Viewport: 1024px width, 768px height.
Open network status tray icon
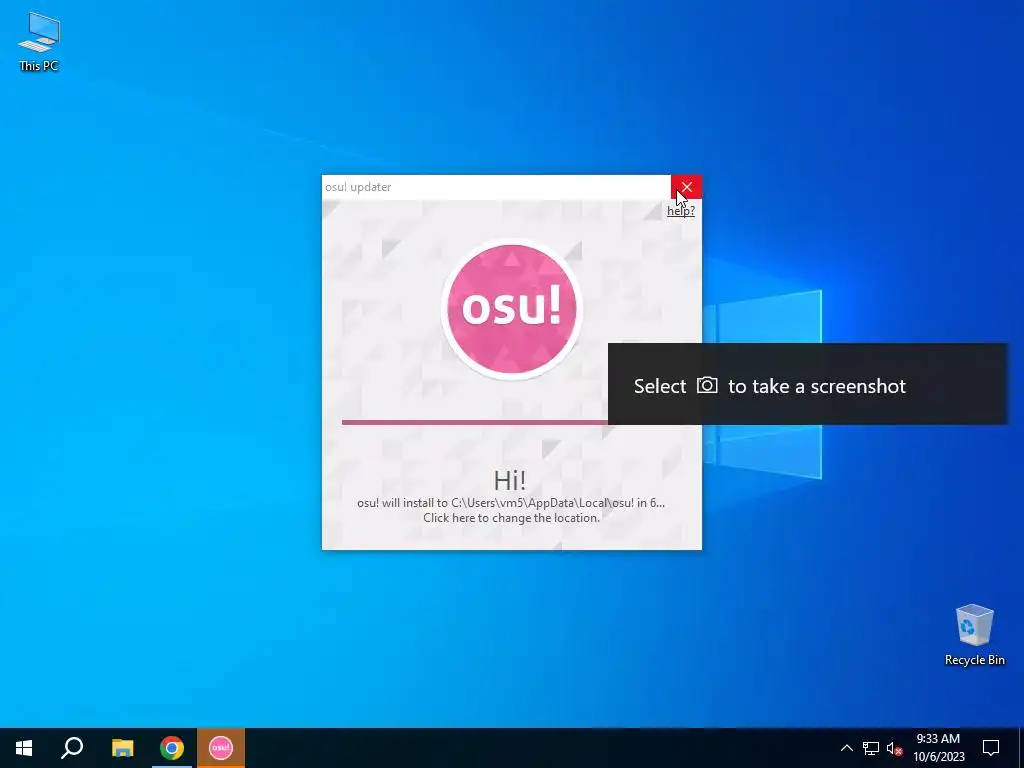[x=871, y=748]
